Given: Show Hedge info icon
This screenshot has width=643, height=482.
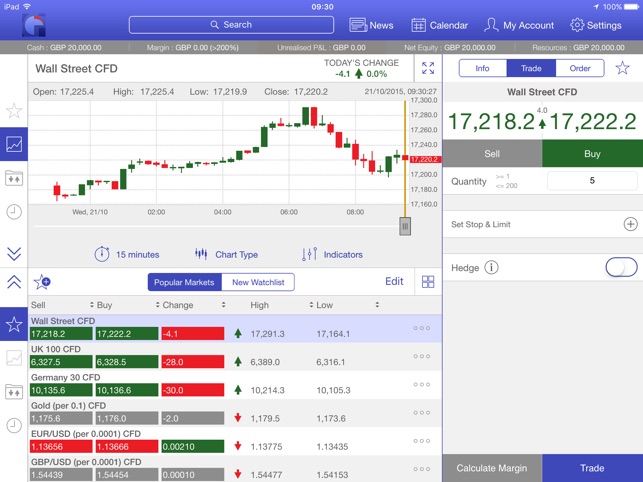Looking at the screenshot, I should point(491,267).
